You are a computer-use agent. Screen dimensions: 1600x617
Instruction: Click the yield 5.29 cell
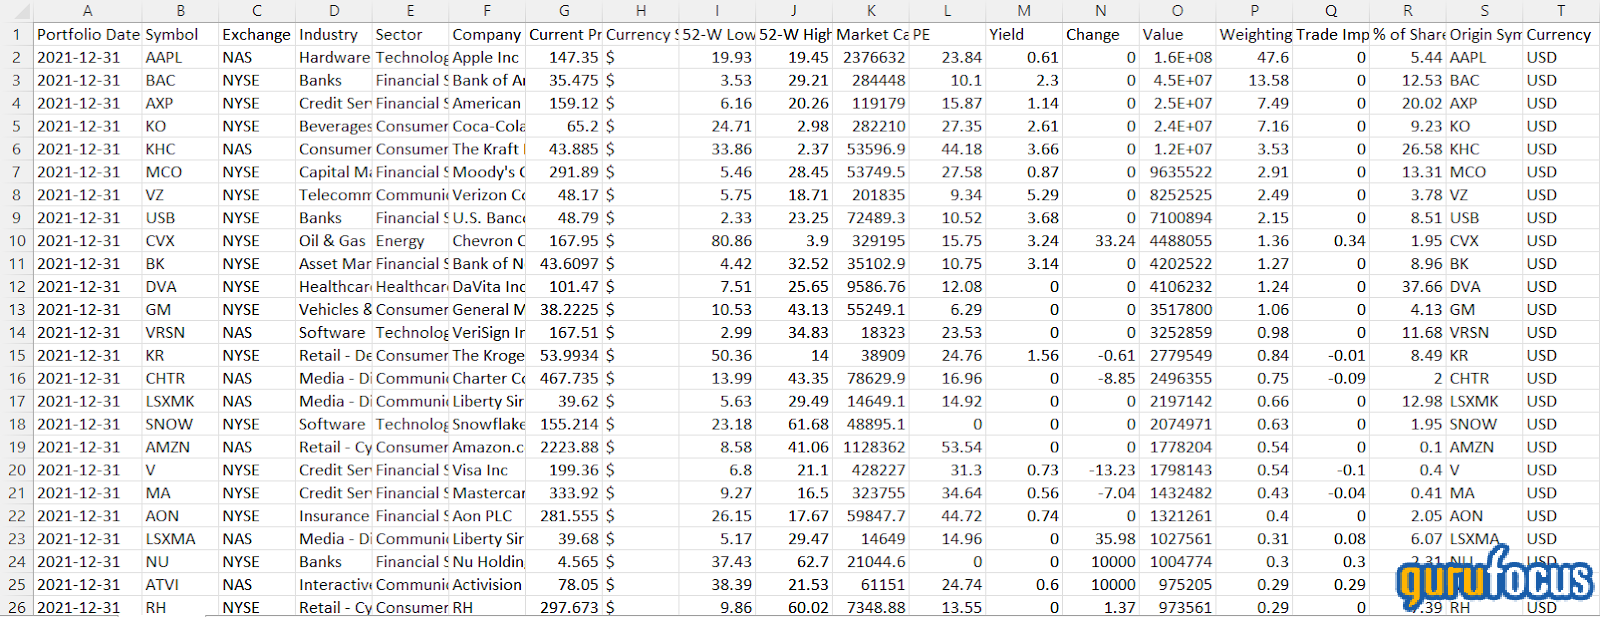[x=1024, y=195]
